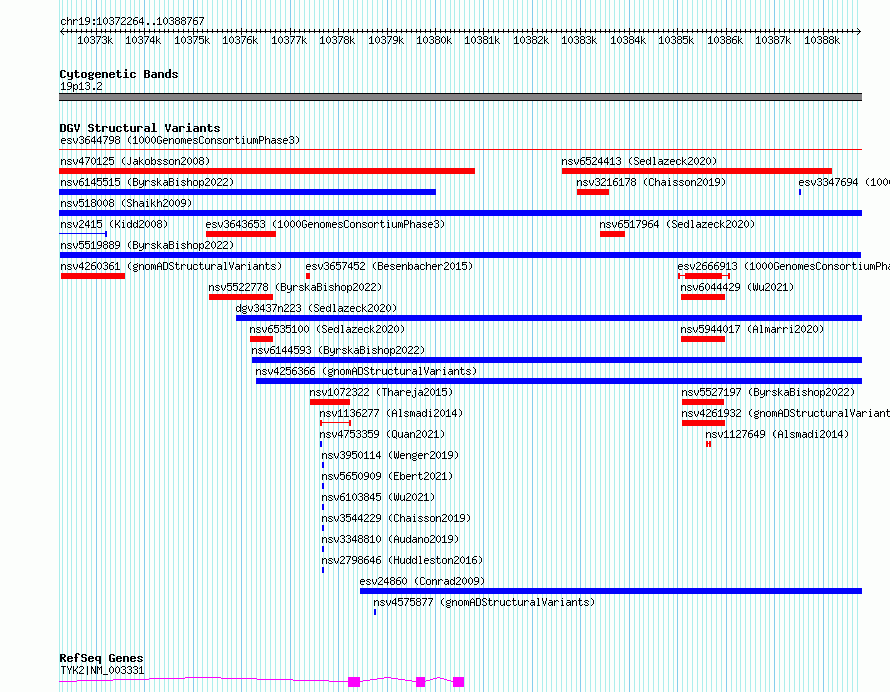Select nsv5519889 (ByrskaBishop2022) label

point(147,245)
